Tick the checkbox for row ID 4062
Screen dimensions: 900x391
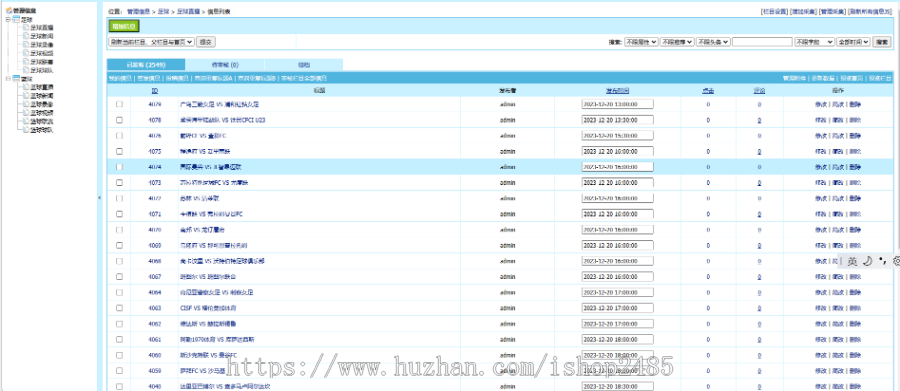pos(119,323)
